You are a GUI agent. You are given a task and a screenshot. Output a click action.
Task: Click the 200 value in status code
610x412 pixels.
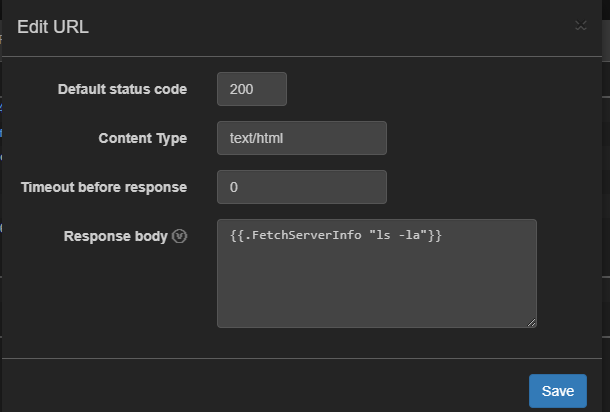(241, 89)
